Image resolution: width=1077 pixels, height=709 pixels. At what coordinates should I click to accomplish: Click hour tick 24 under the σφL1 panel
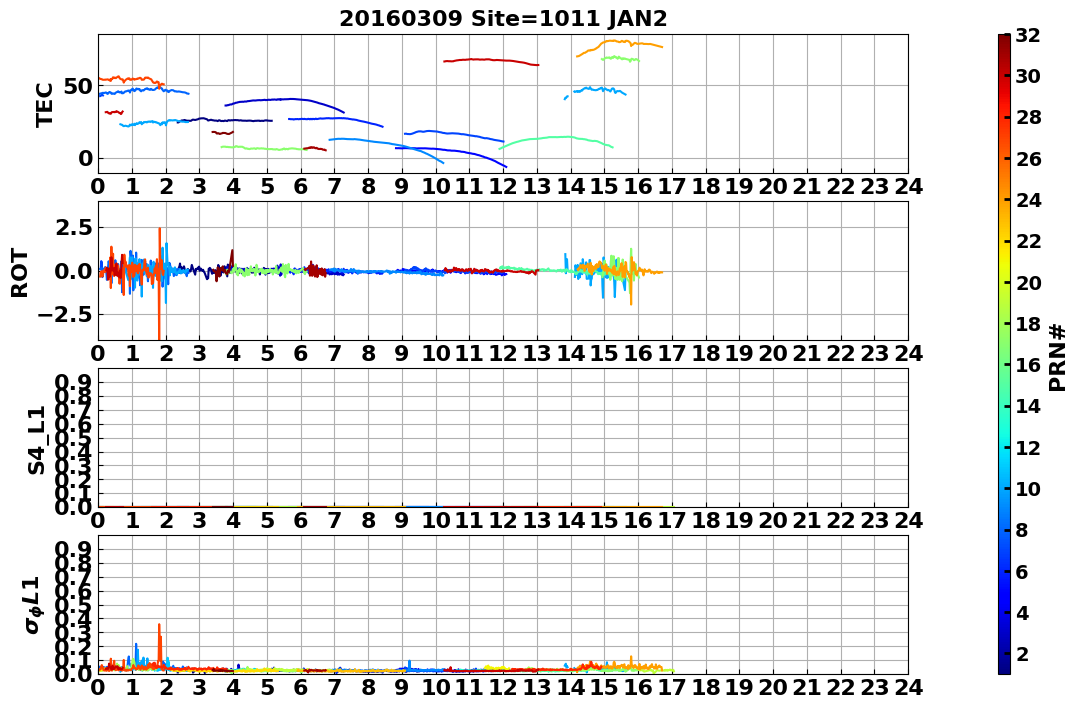[908, 687]
